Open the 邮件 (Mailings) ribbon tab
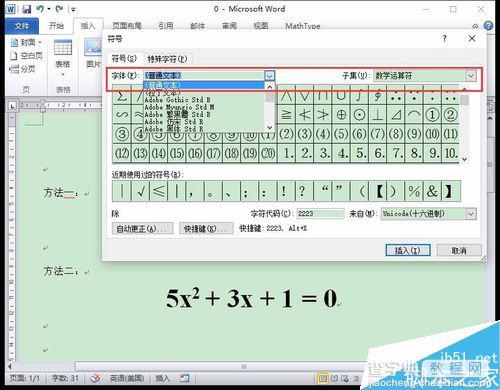 point(197,26)
